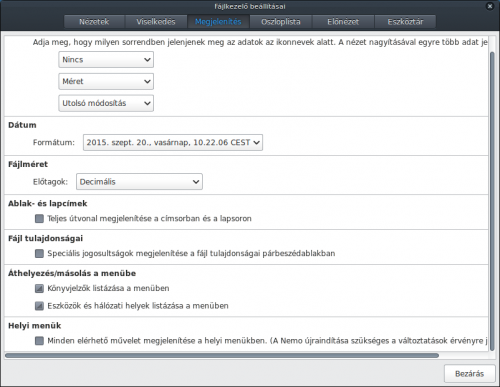Close the settings window with X icon
Viewport: 500px width, 387px height.
[490, 6]
